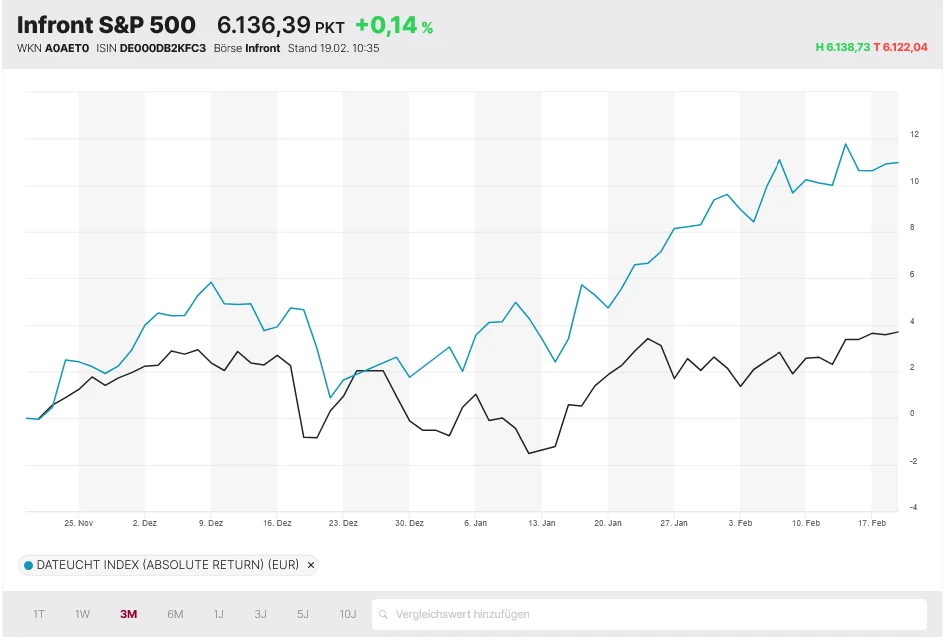
Task: Click the DATEUCHT INDEX (ABSOLUTE RETURN) label
Action: (168, 565)
